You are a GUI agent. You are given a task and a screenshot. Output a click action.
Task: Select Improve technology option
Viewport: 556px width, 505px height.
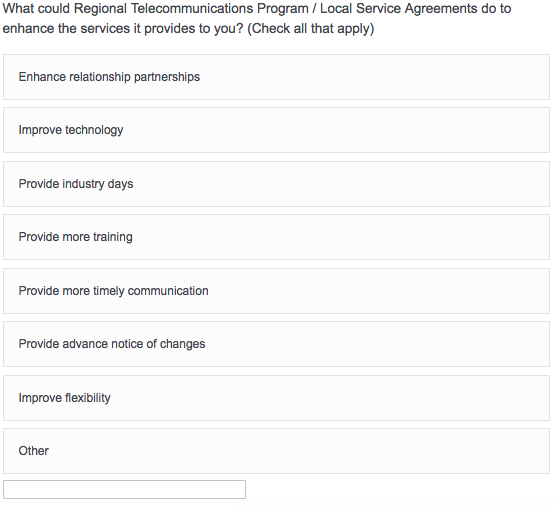pos(276,130)
